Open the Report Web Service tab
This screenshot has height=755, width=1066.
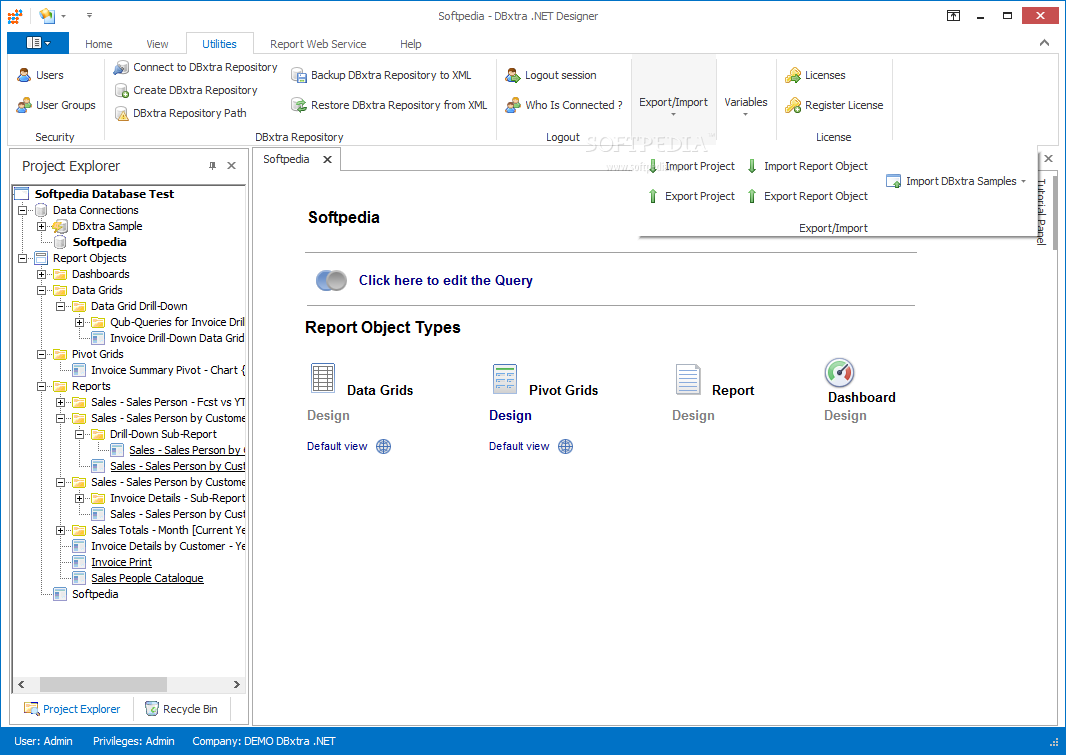[318, 43]
